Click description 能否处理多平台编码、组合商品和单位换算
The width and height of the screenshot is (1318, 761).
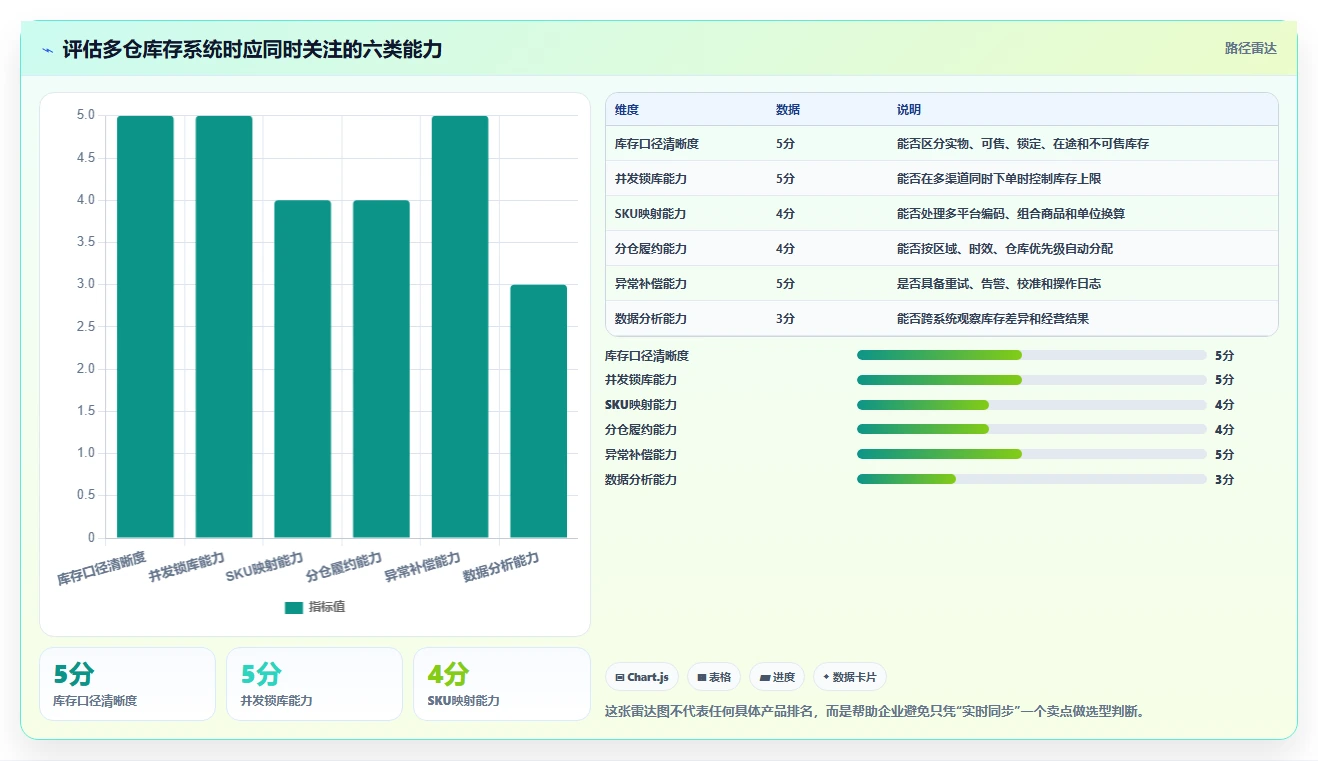[x=1011, y=214]
